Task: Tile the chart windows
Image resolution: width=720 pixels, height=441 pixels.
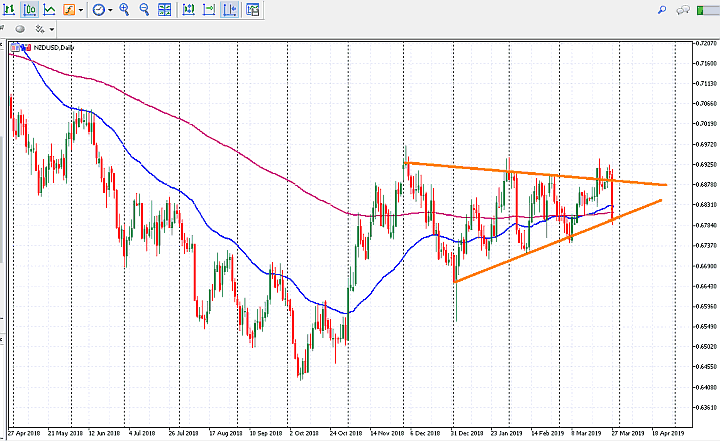Action: pos(166,10)
